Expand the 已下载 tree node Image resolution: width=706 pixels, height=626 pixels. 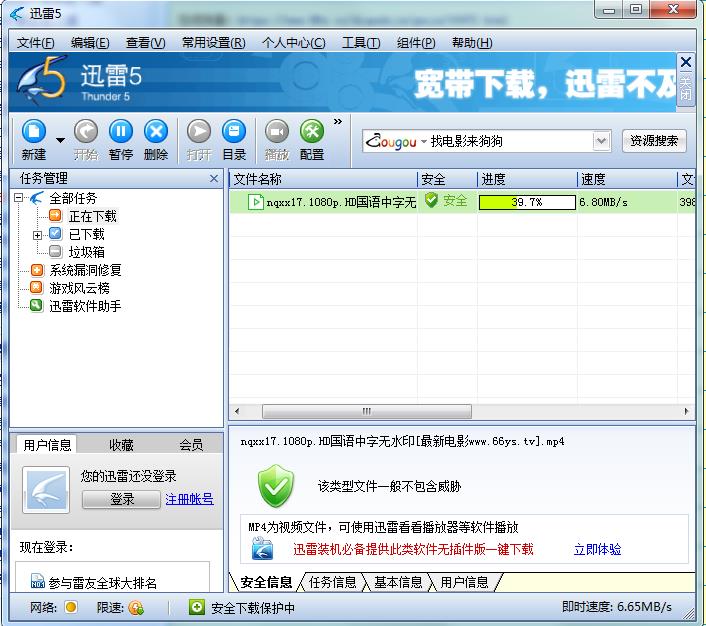click(x=37, y=235)
